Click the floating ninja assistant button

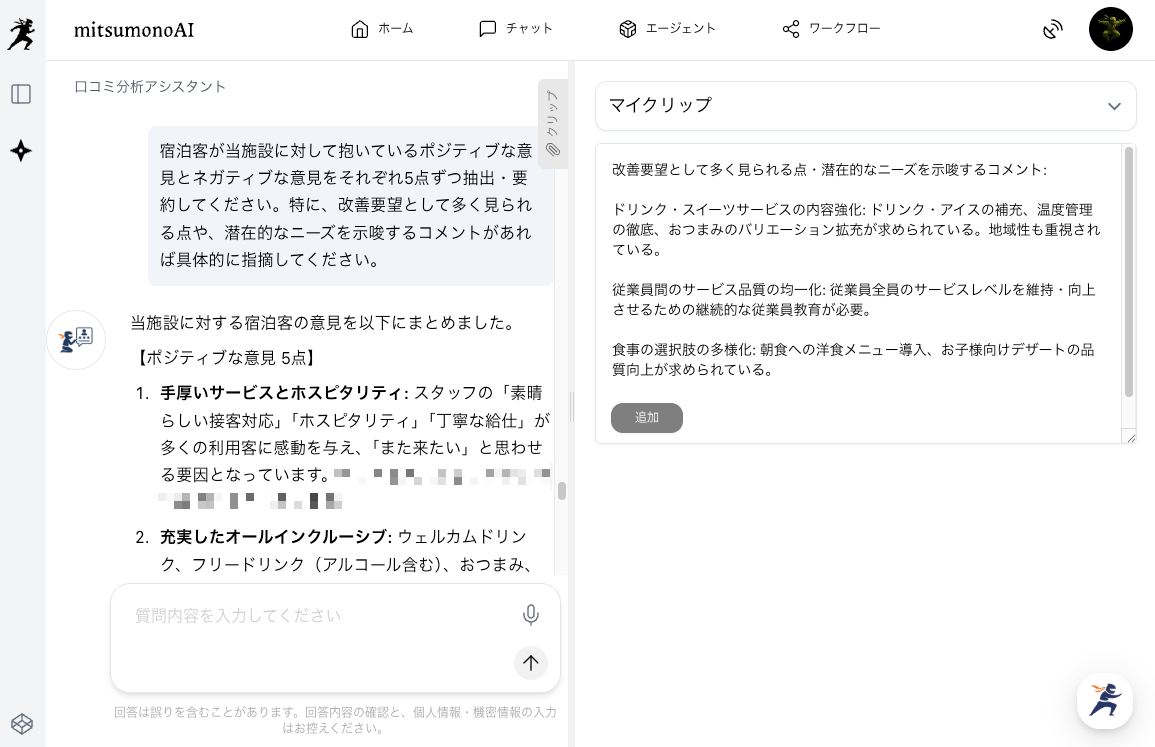pos(1104,700)
